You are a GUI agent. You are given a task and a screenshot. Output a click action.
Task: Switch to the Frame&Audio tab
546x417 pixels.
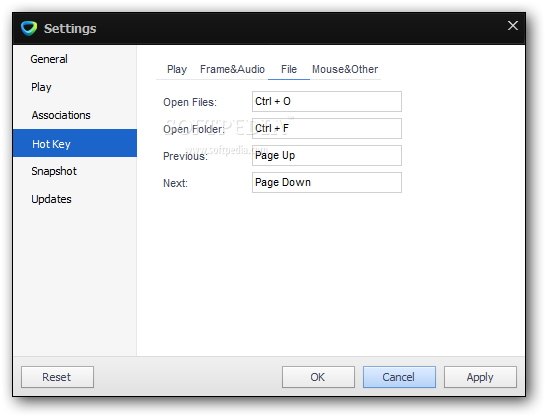(232, 69)
